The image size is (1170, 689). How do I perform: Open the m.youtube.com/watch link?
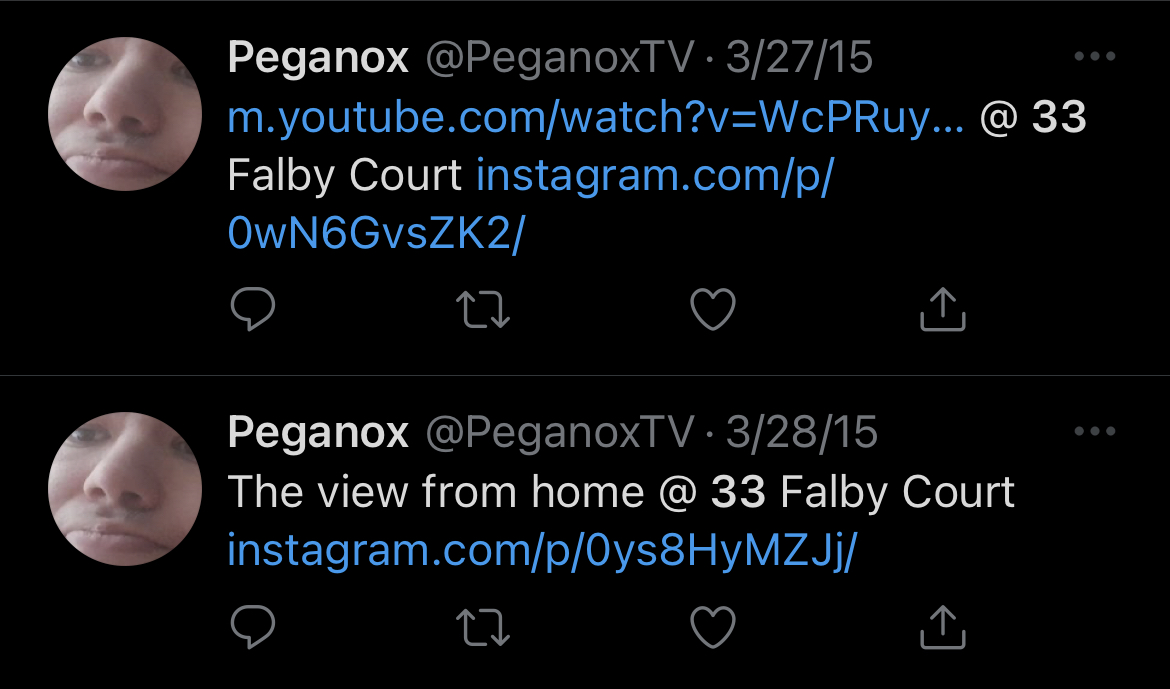(x=595, y=118)
